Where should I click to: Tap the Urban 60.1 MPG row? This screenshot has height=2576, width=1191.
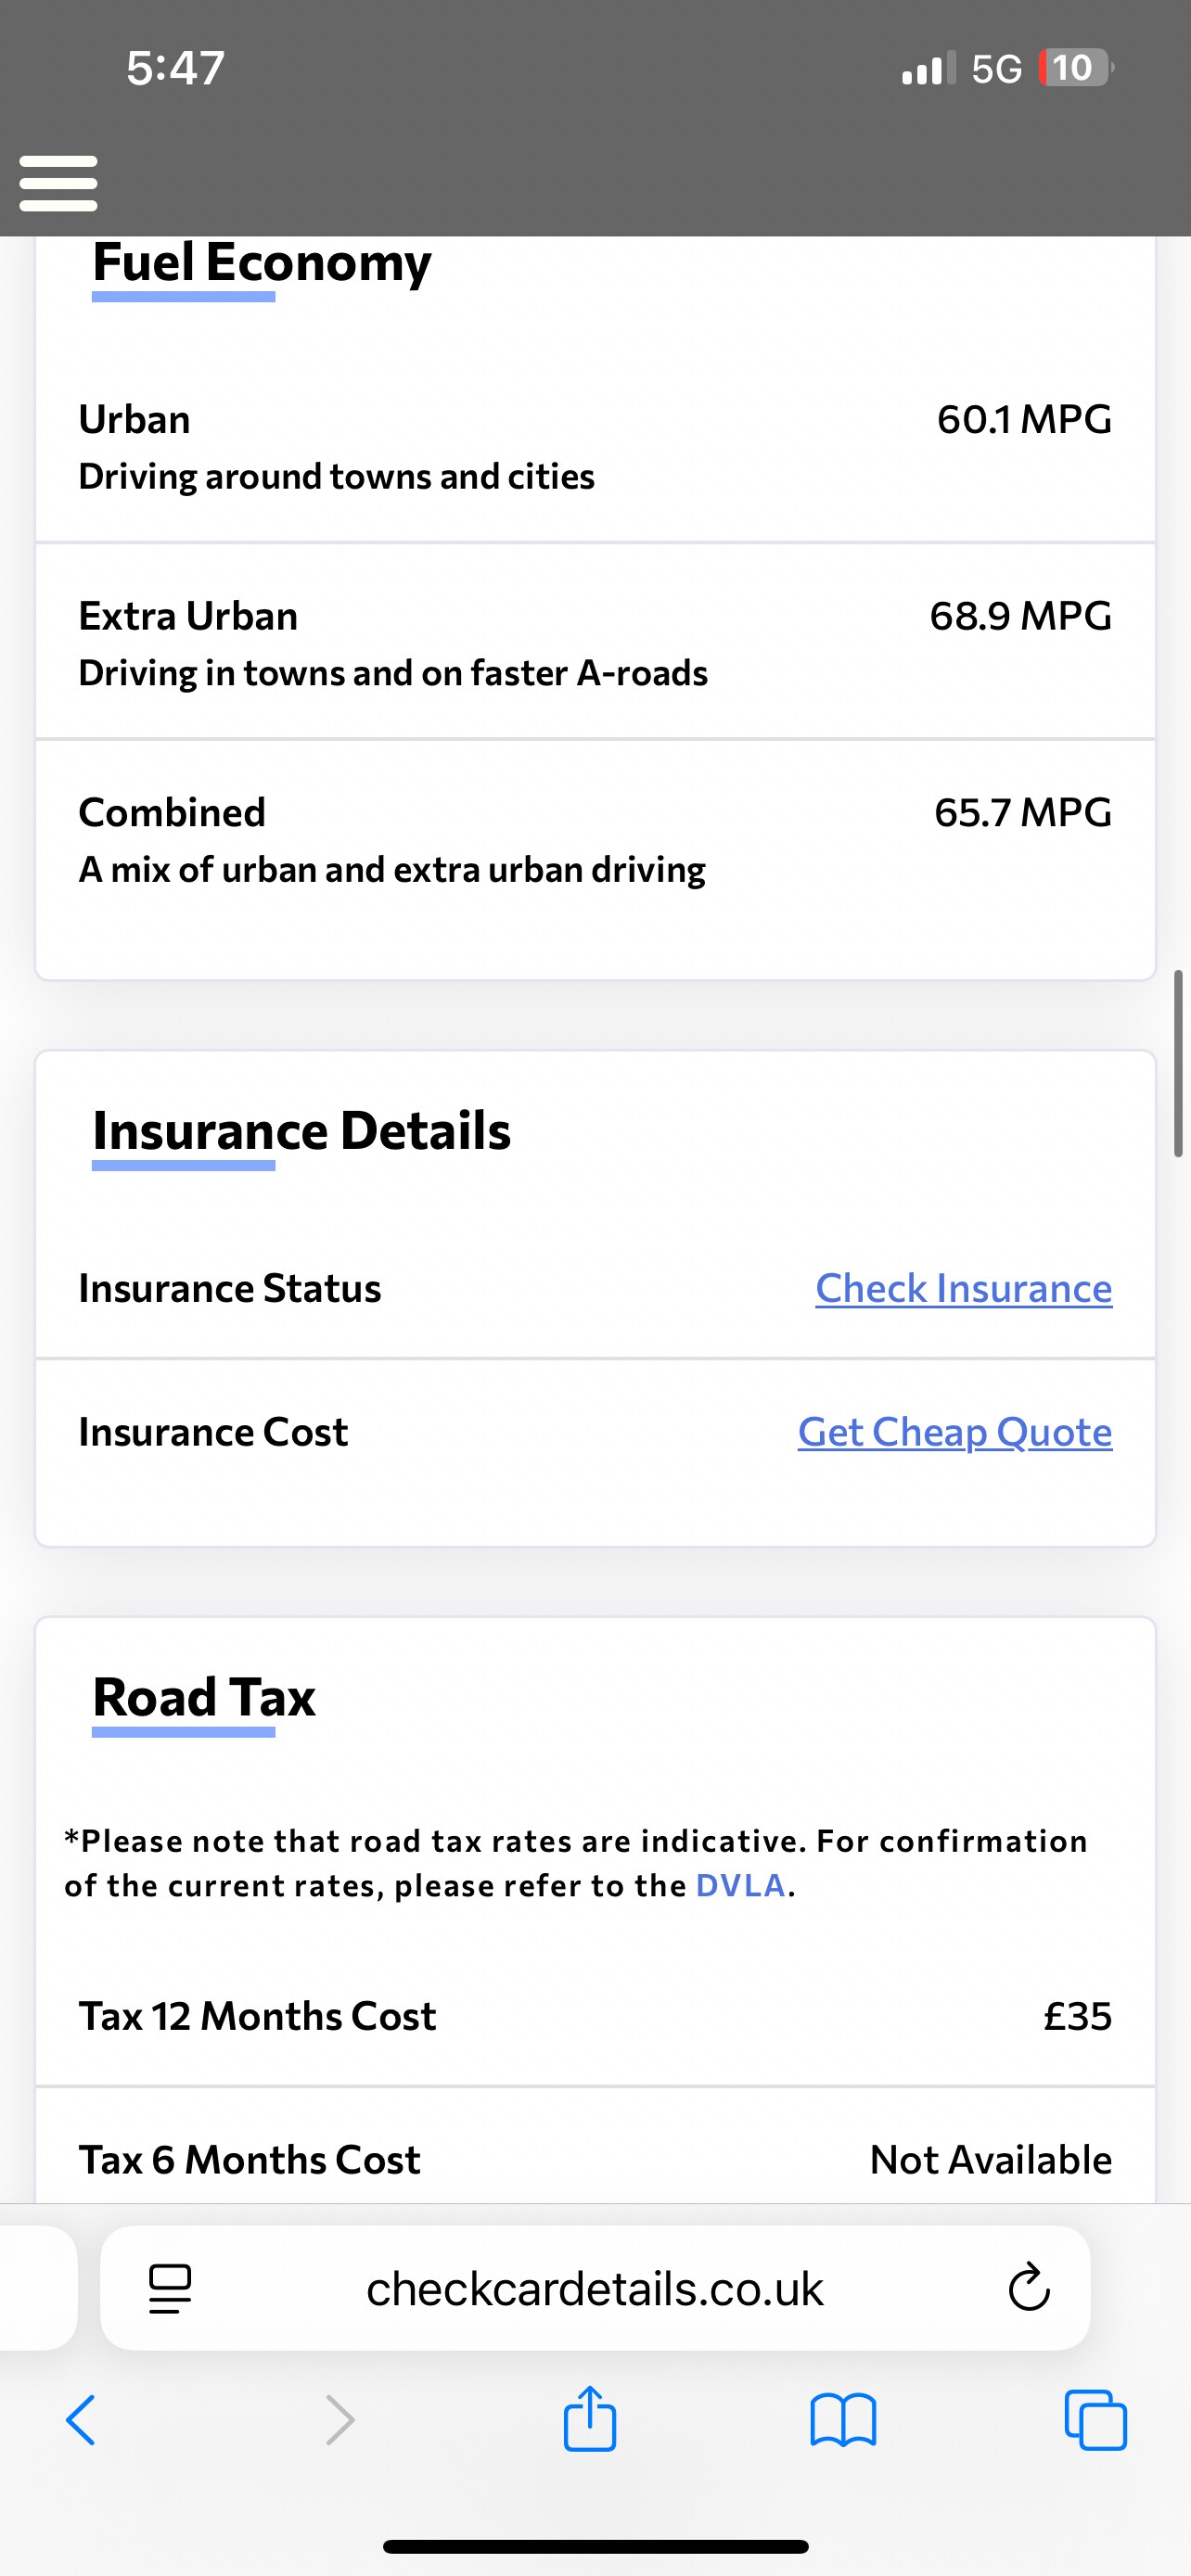coord(595,447)
